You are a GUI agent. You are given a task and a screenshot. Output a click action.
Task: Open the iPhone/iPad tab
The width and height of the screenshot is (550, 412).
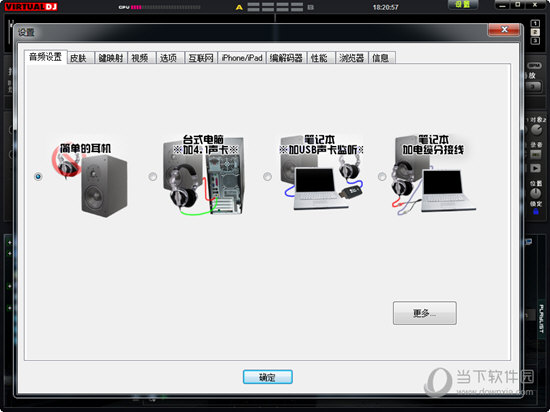[x=242, y=58]
